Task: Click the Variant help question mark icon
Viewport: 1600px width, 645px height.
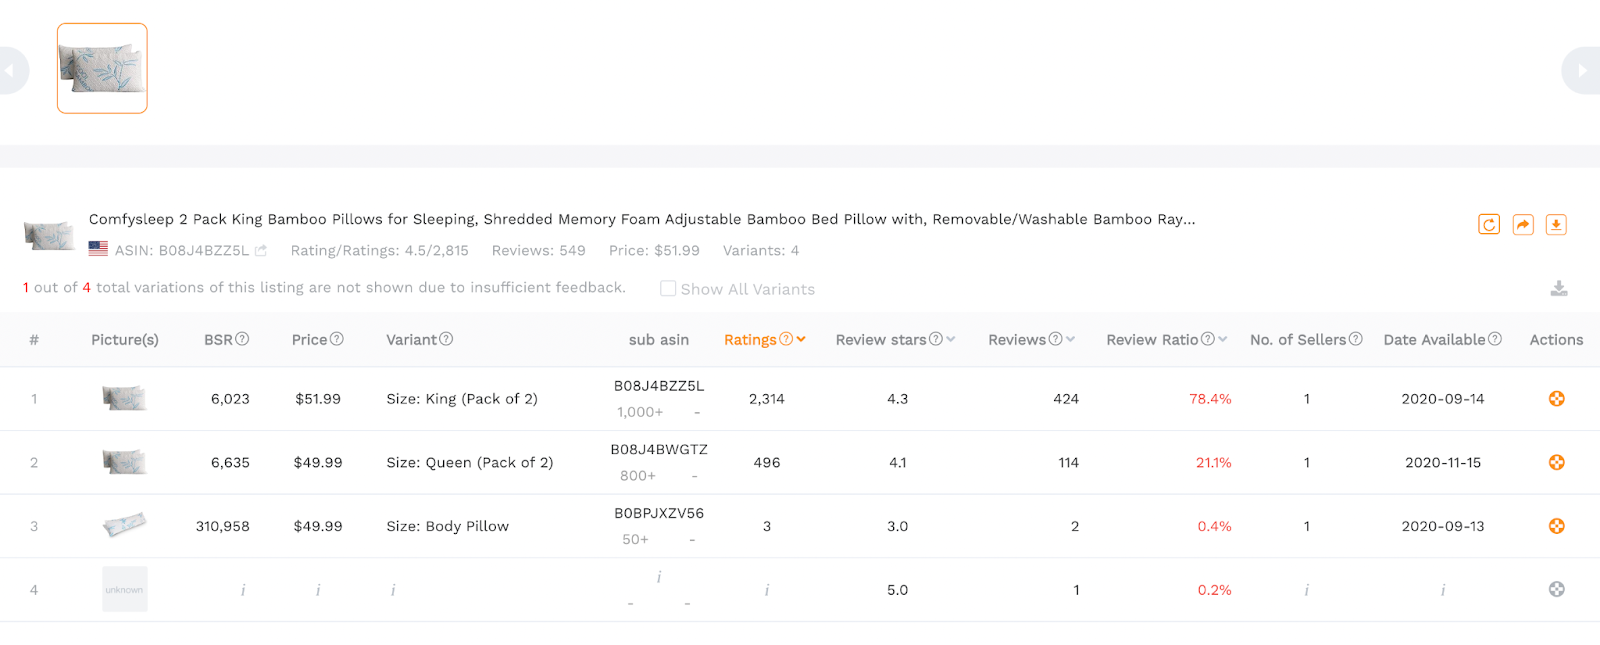Action: tap(446, 339)
